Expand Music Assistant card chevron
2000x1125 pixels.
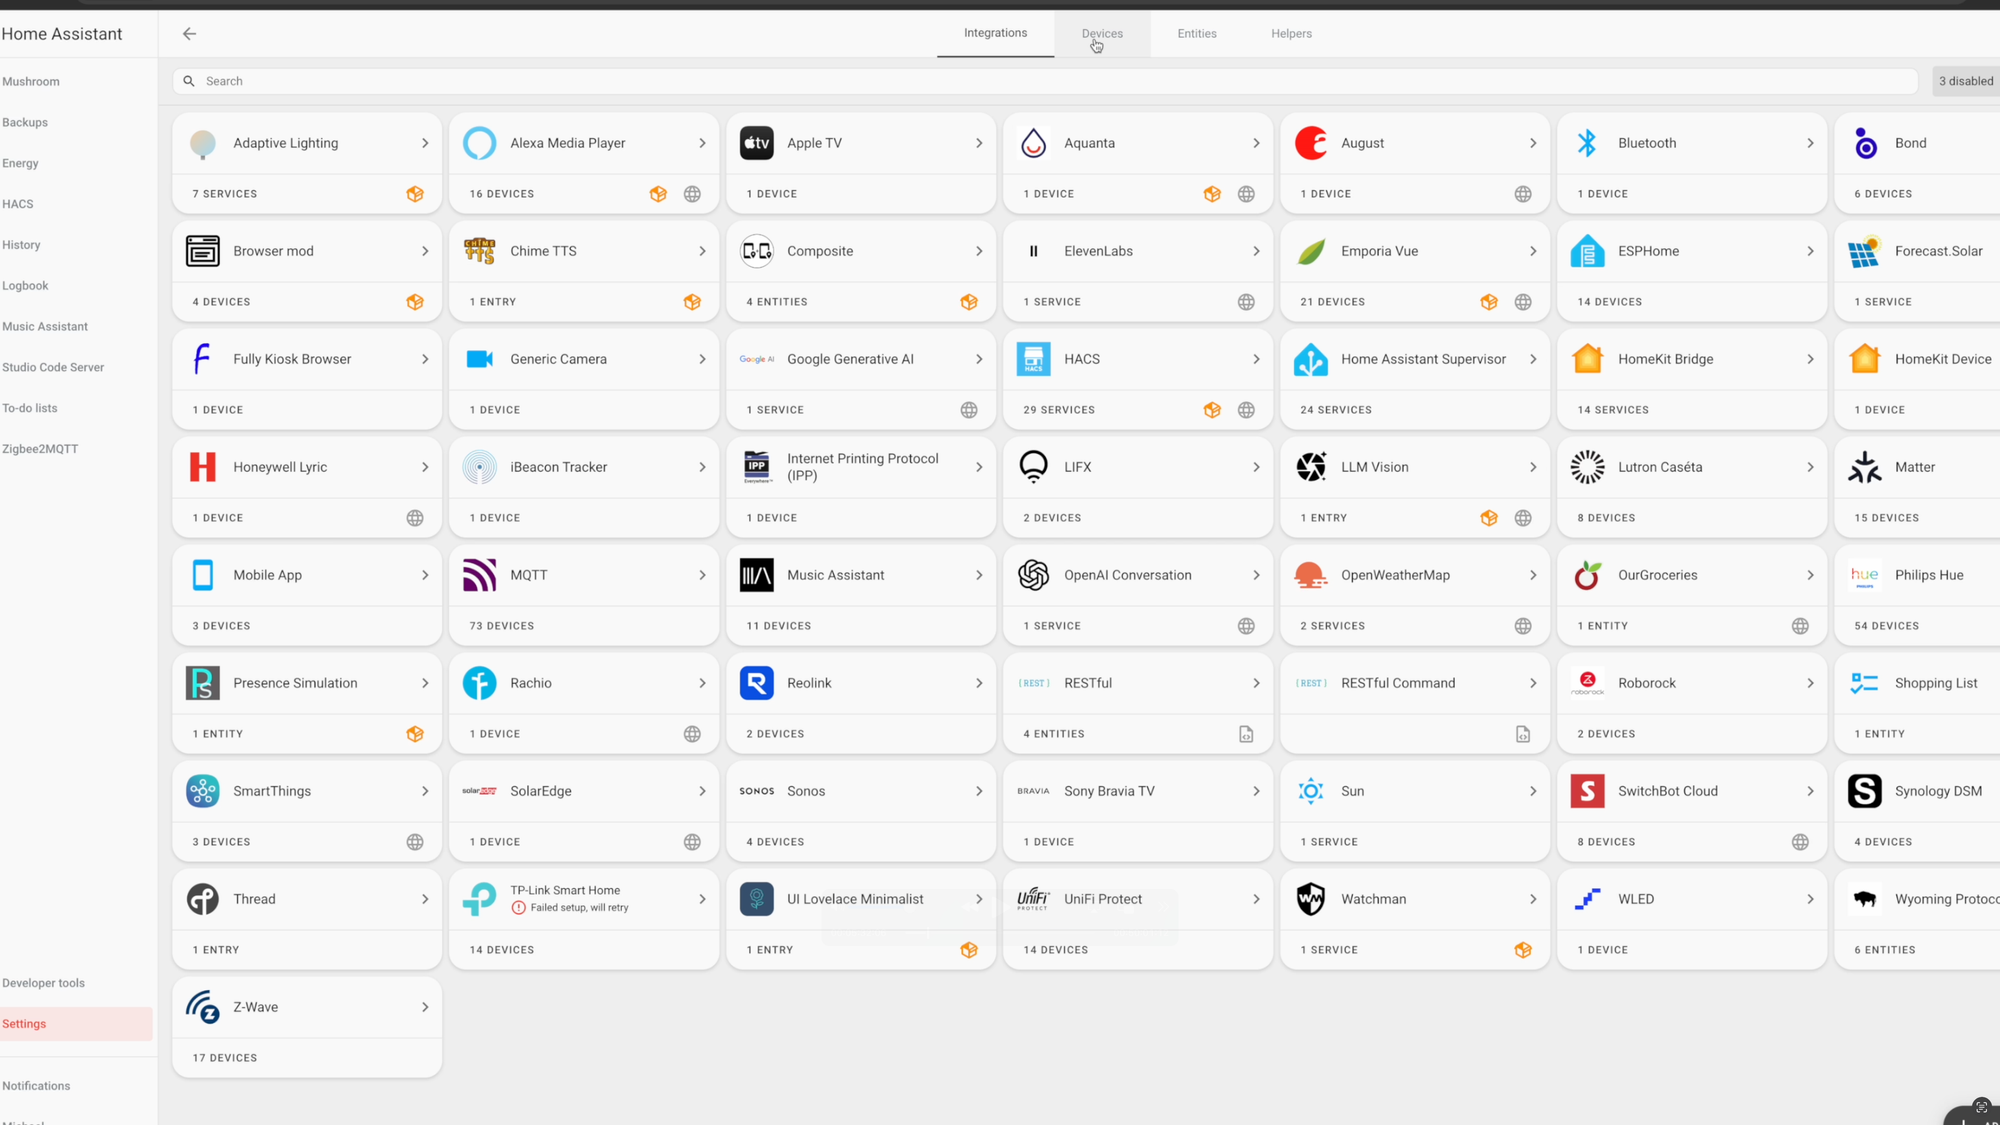pyautogui.click(x=979, y=575)
